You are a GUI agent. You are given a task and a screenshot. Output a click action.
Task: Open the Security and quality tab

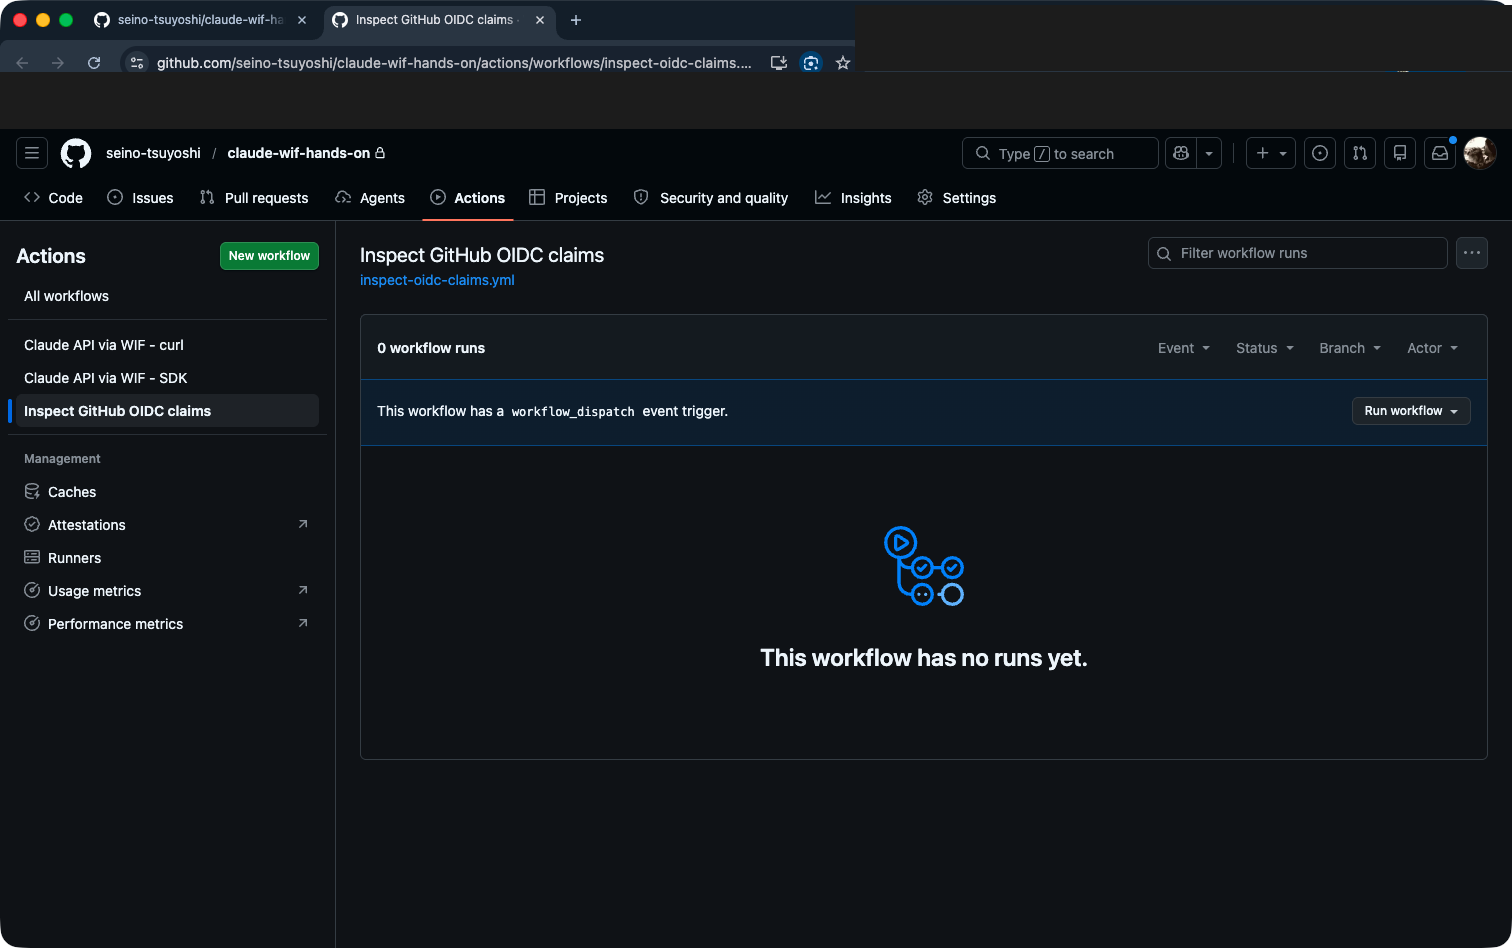point(711,198)
